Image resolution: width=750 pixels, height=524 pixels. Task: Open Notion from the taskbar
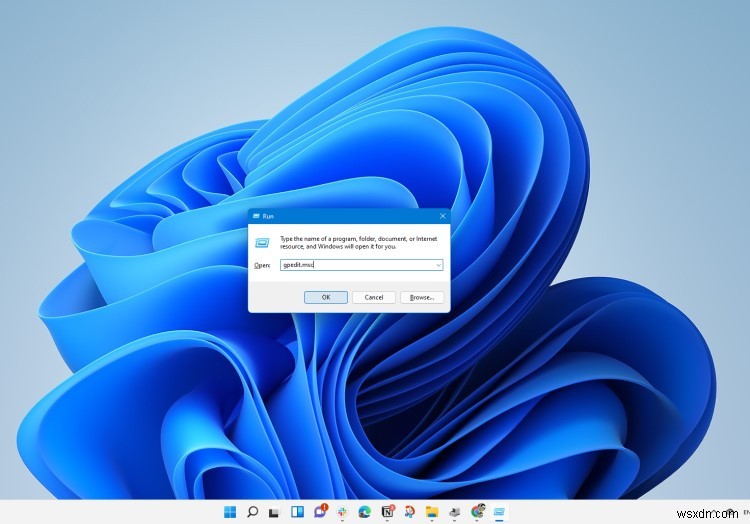387,512
